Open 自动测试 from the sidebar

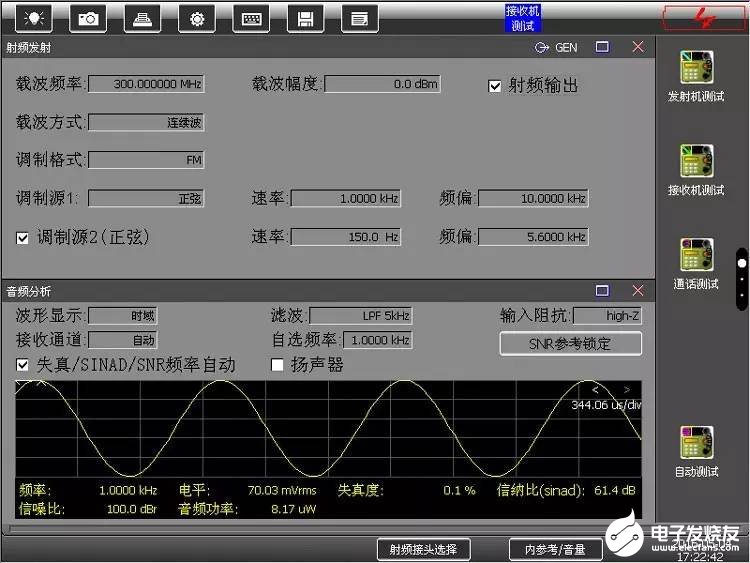click(x=696, y=451)
